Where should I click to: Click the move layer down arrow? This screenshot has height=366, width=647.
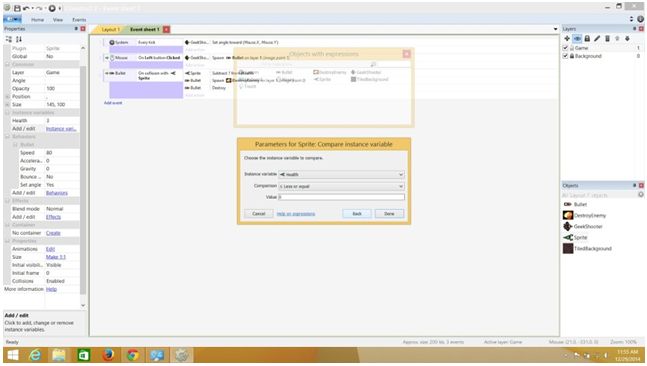627,38
